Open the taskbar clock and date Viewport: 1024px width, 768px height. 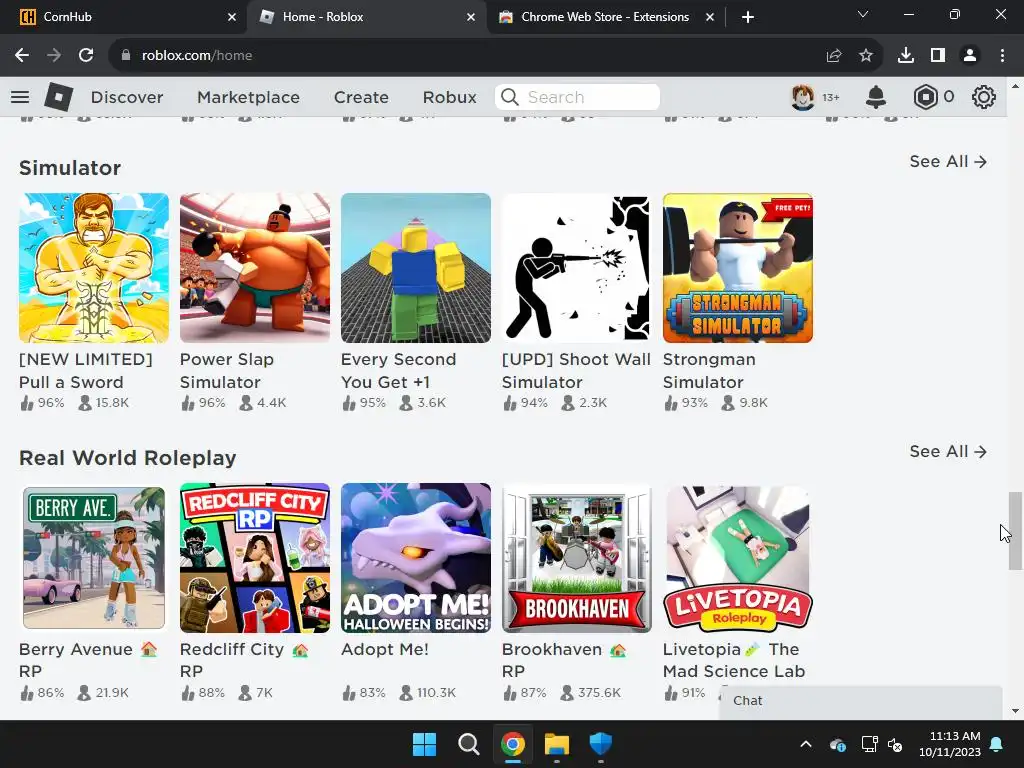[x=950, y=744]
